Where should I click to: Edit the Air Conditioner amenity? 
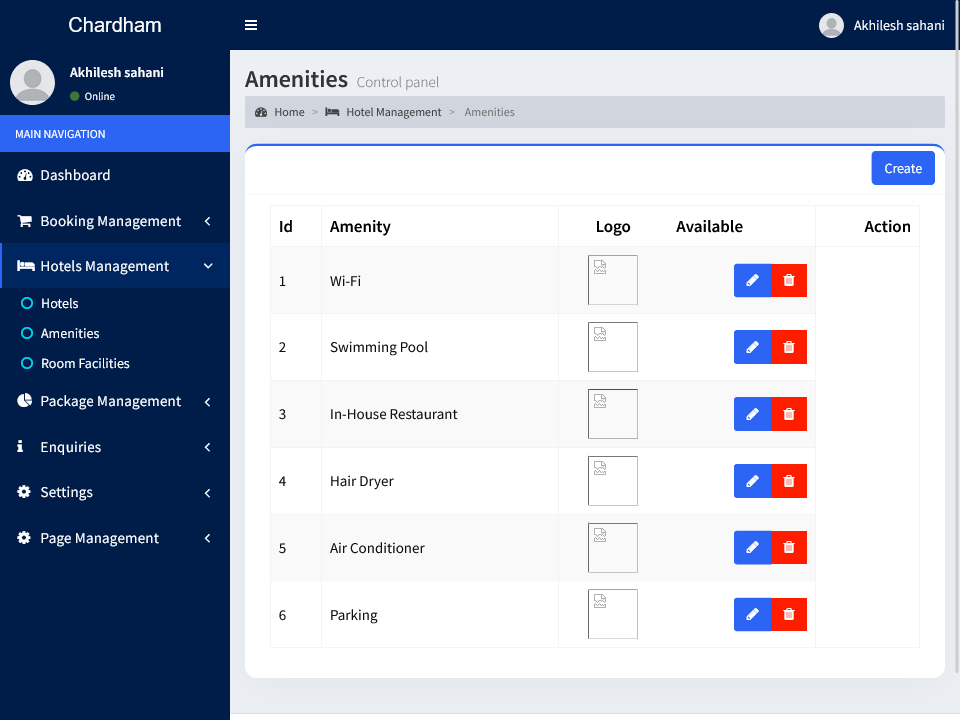click(752, 548)
